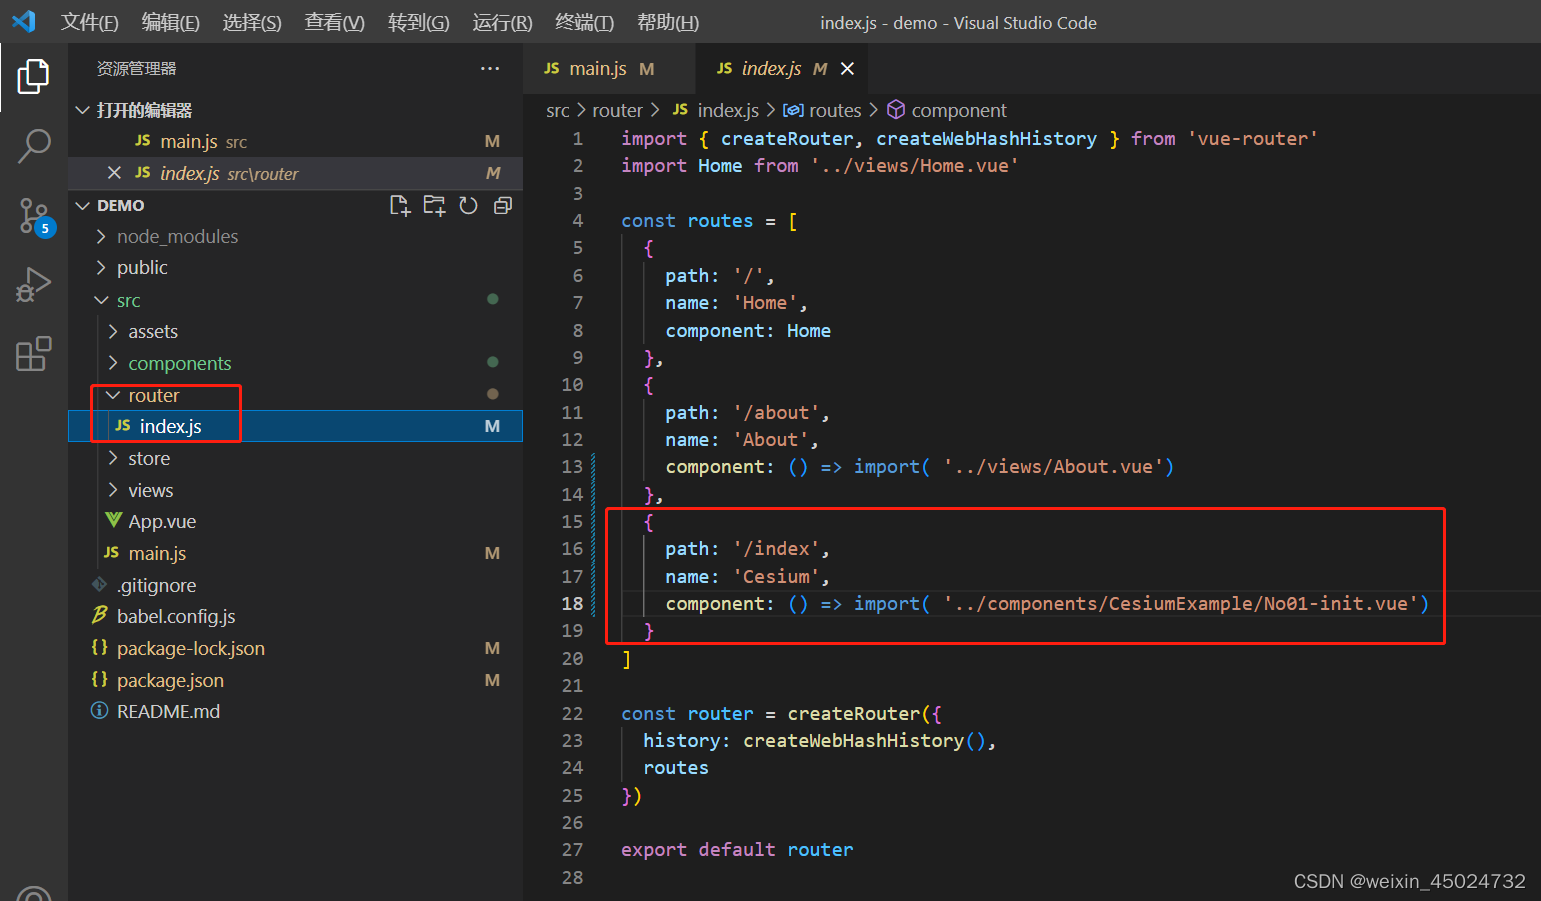
Task: Open the 转到(G) menu
Action: point(419,22)
